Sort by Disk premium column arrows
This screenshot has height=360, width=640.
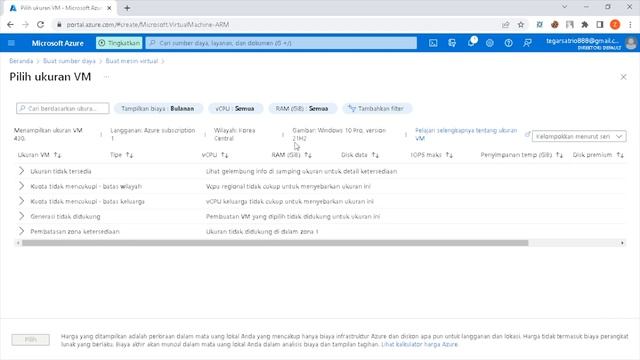(x=620, y=155)
